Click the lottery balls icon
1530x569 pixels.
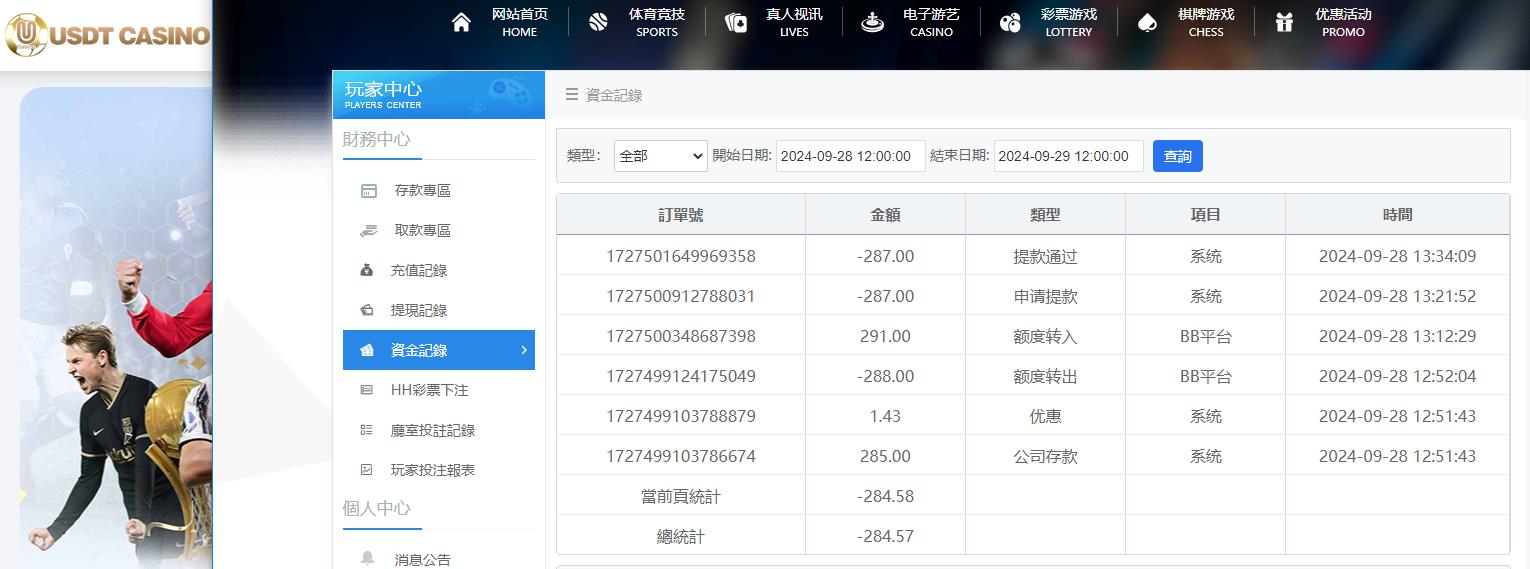1010,23
